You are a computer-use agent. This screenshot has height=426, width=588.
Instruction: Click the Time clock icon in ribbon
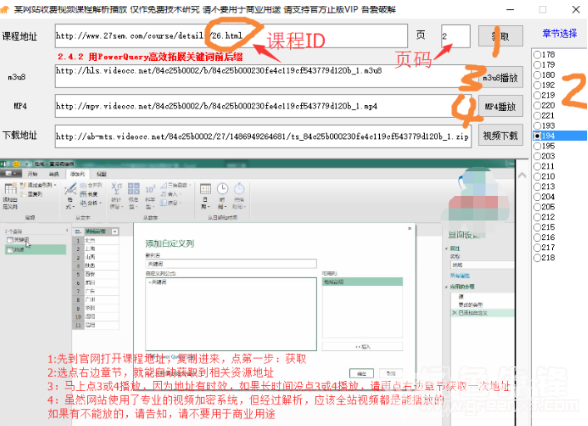(222, 189)
